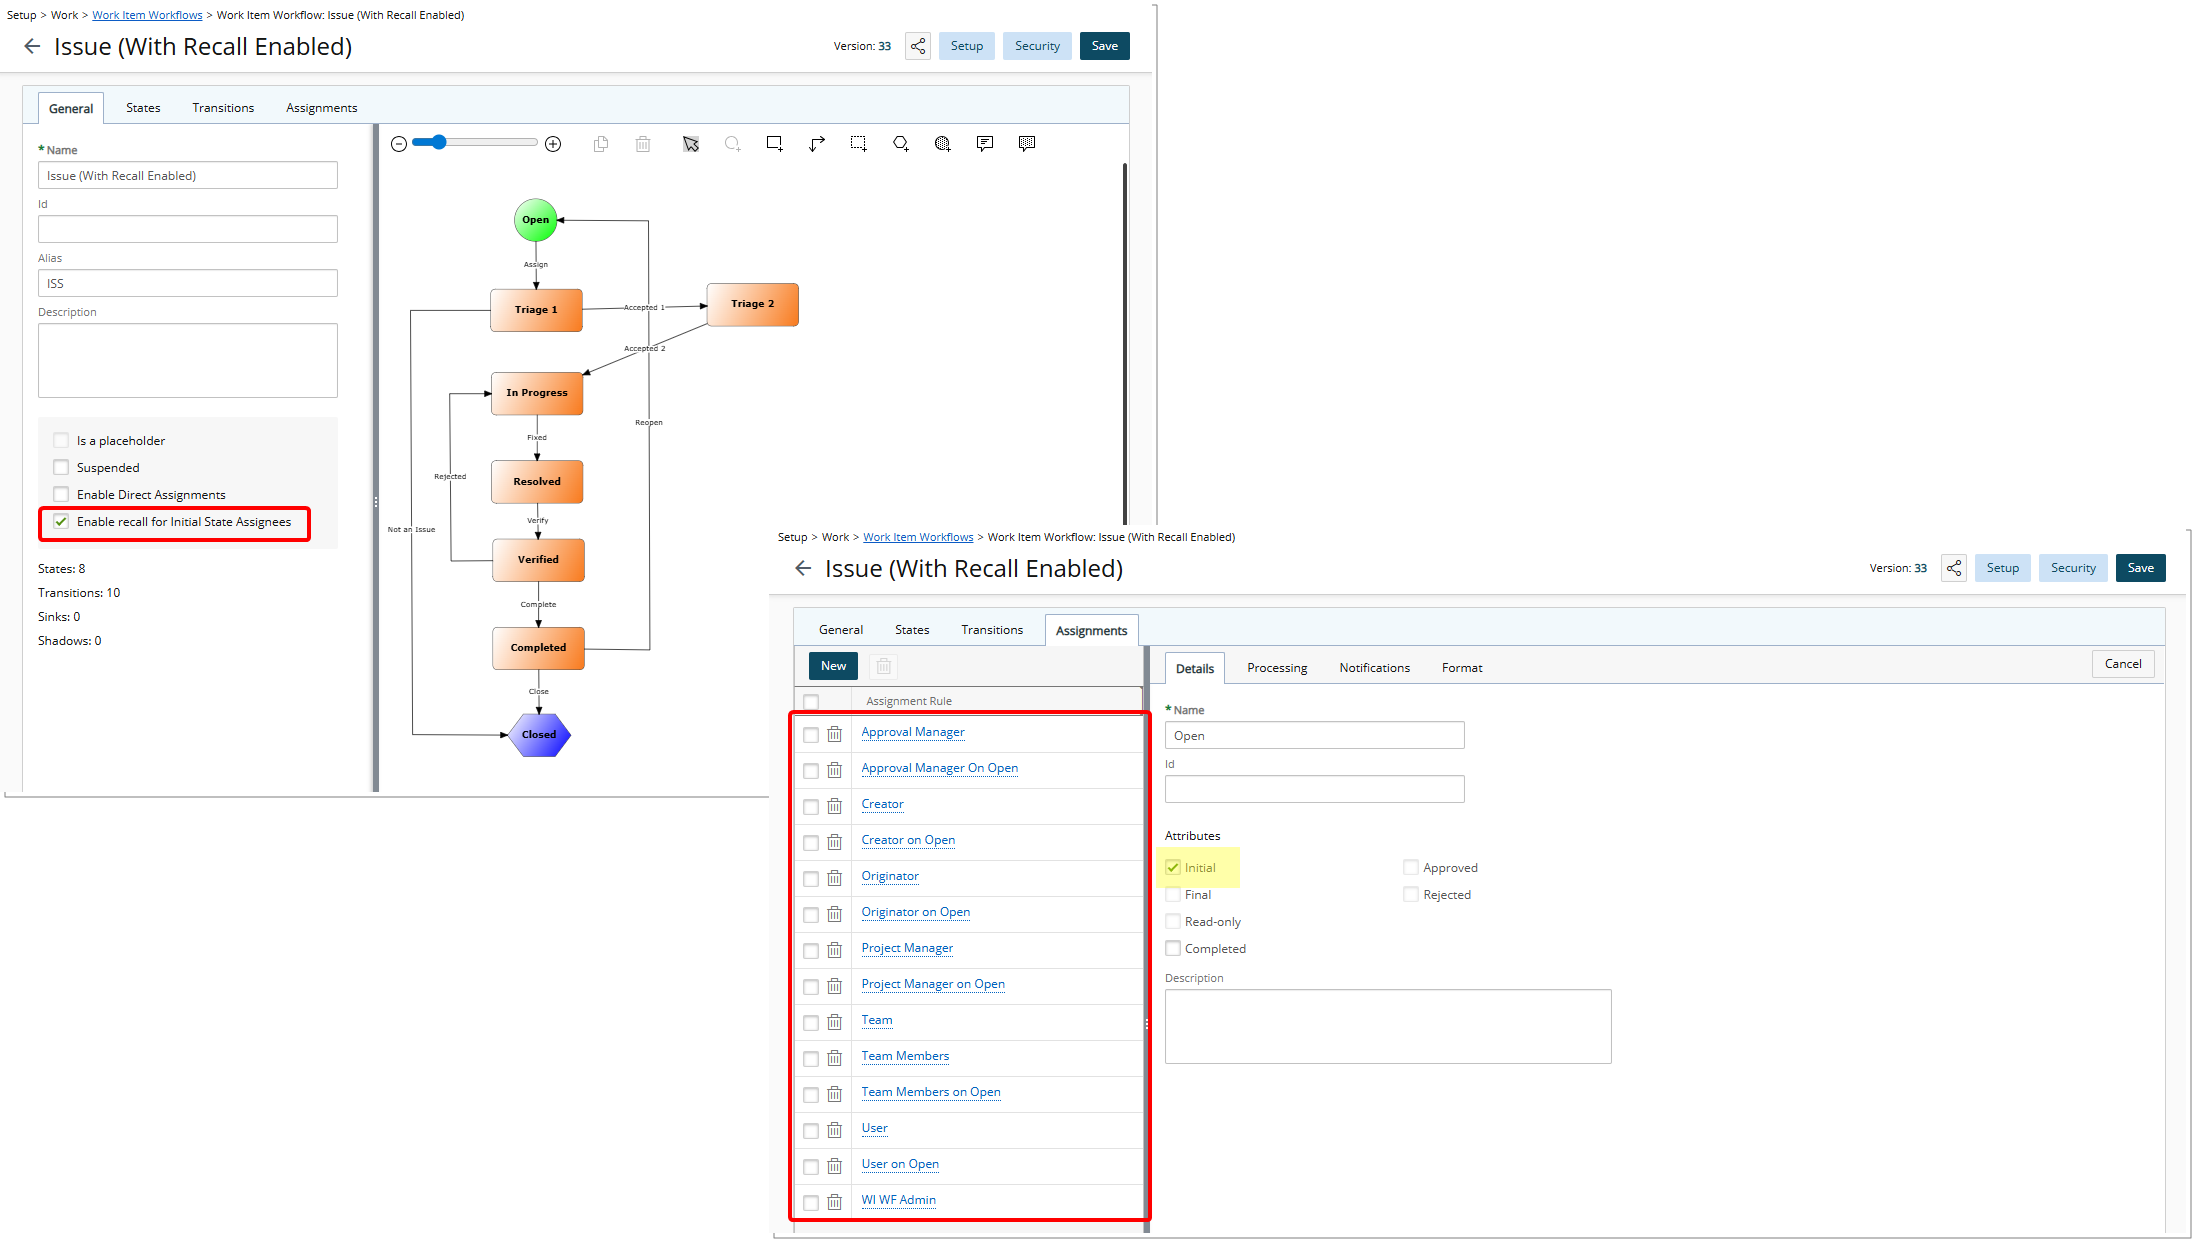Choose the add hexagon state tool
This screenshot has width=2203, height=1250.
point(900,144)
